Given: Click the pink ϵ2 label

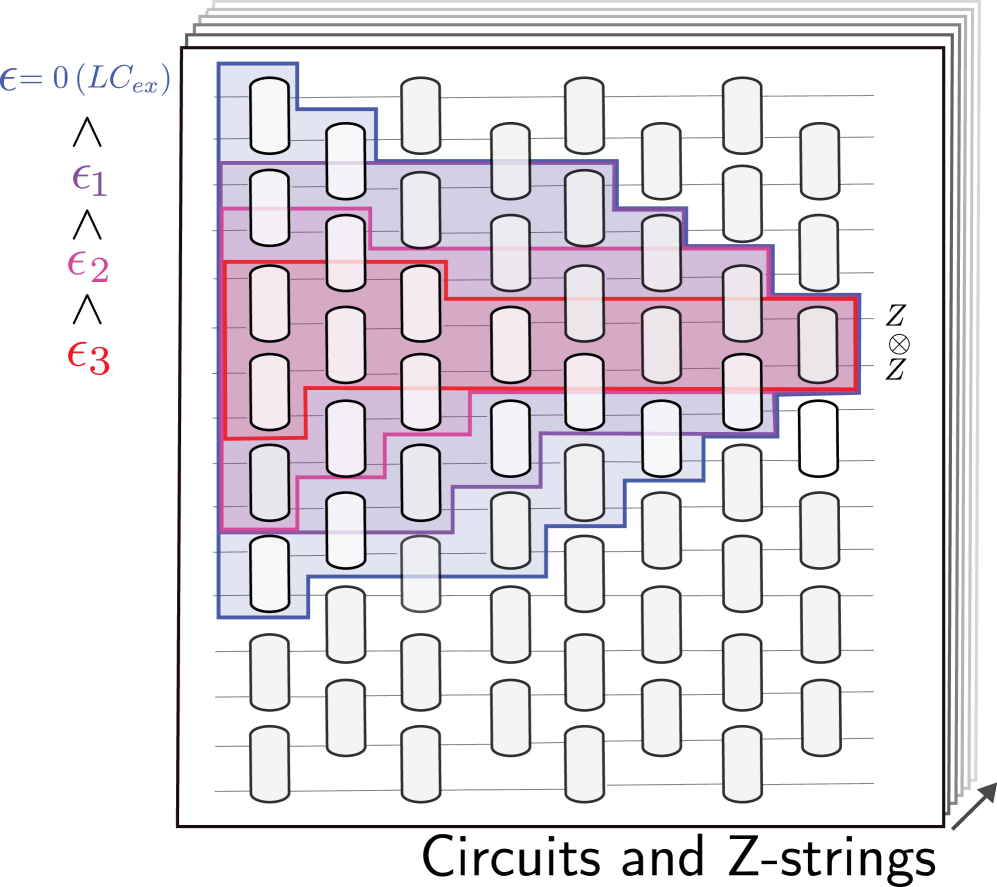Looking at the screenshot, I should tap(88, 266).
